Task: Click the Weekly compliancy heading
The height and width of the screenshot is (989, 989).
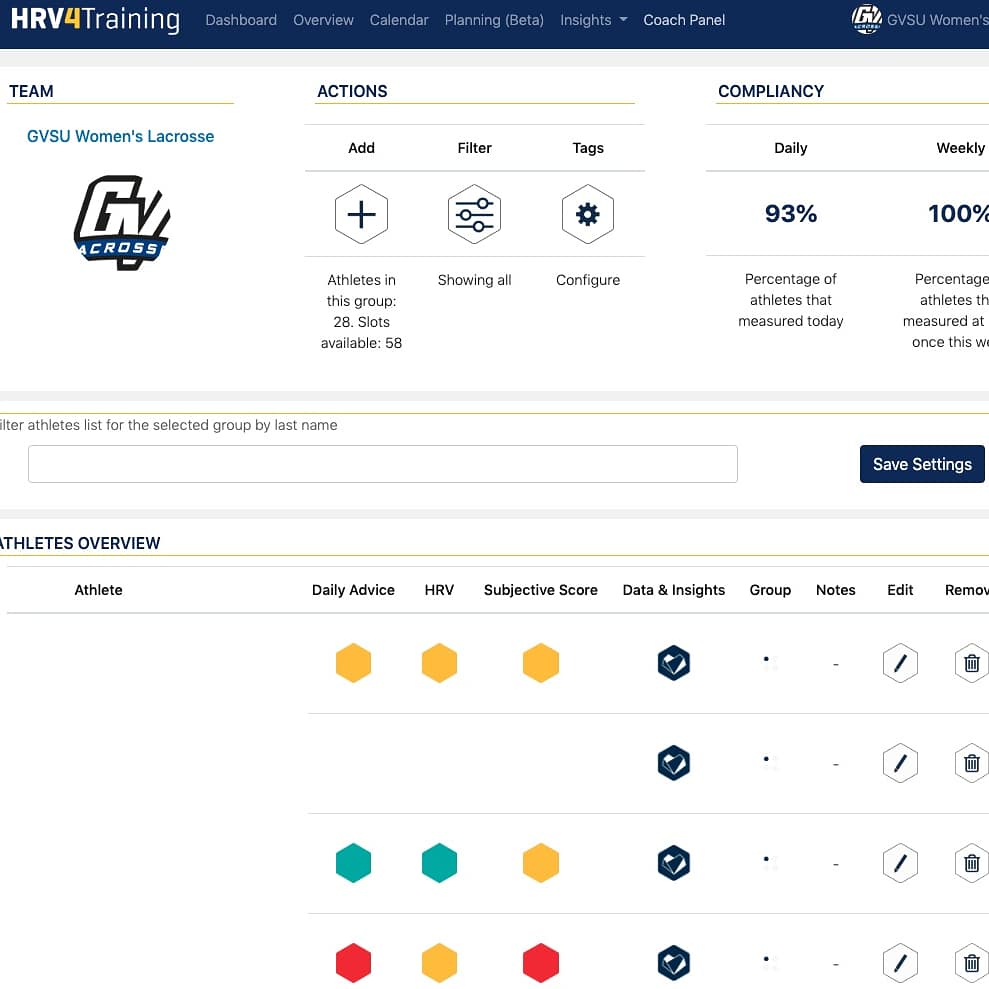Action: click(x=961, y=148)
